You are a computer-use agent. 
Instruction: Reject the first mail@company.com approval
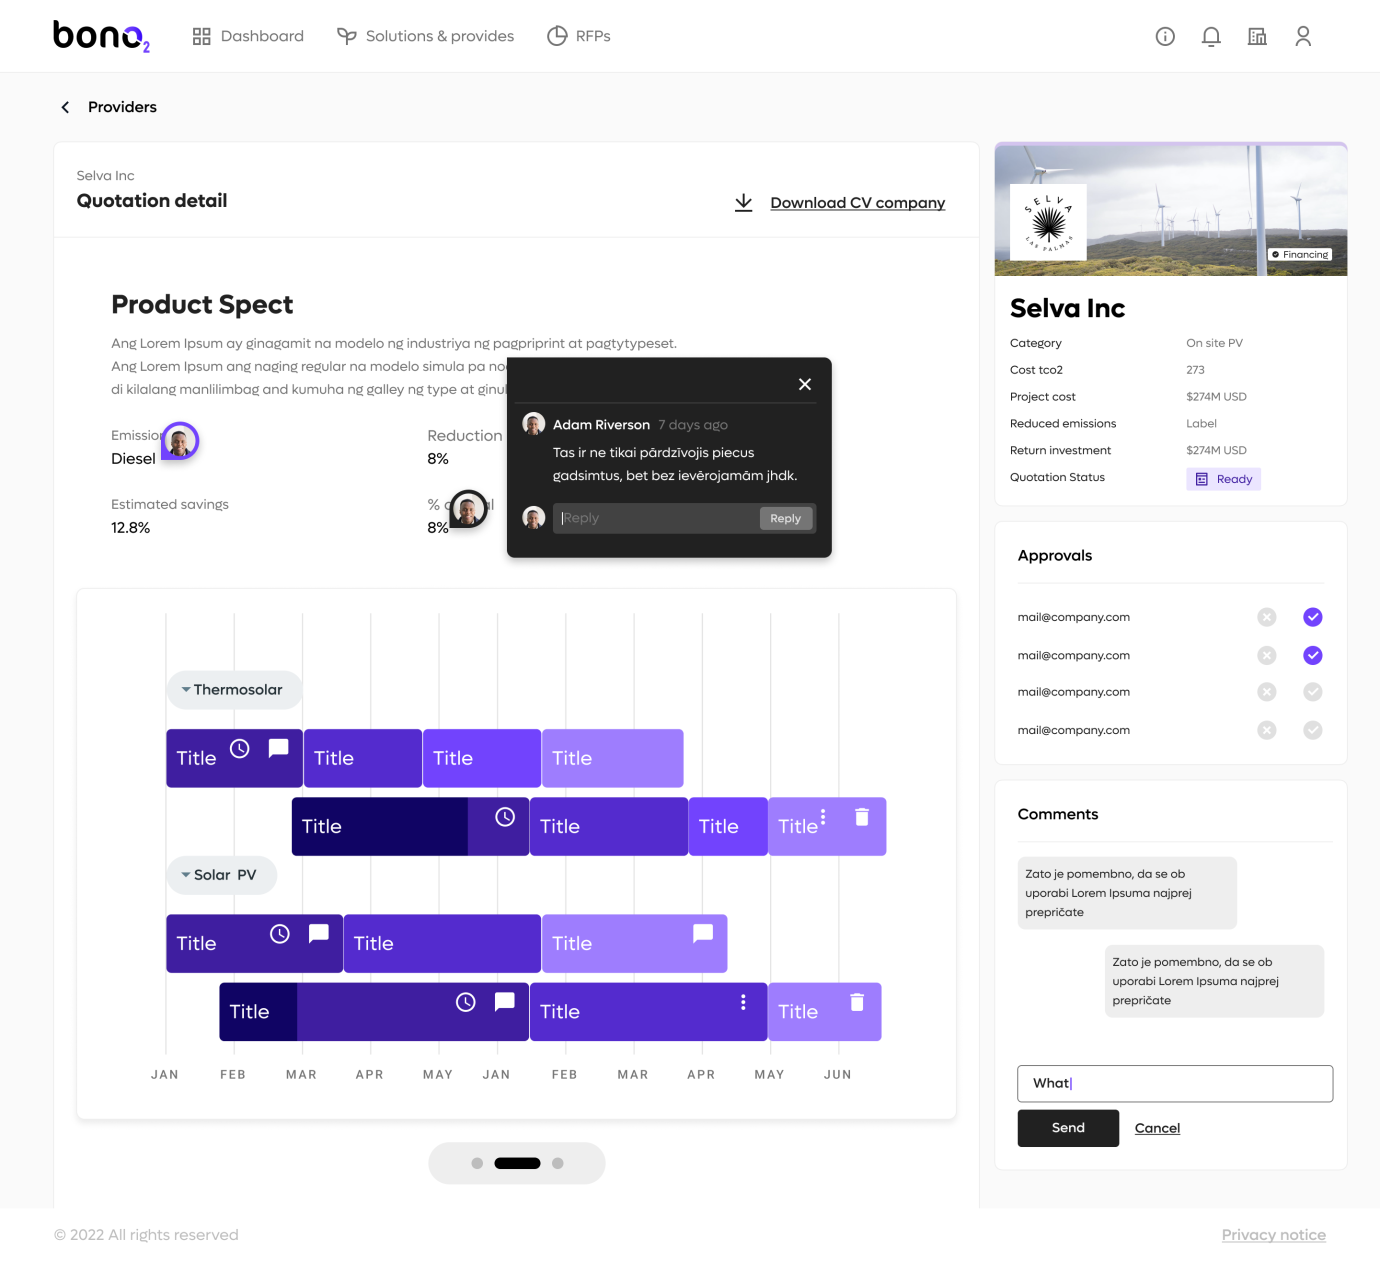pos(1267,617)
